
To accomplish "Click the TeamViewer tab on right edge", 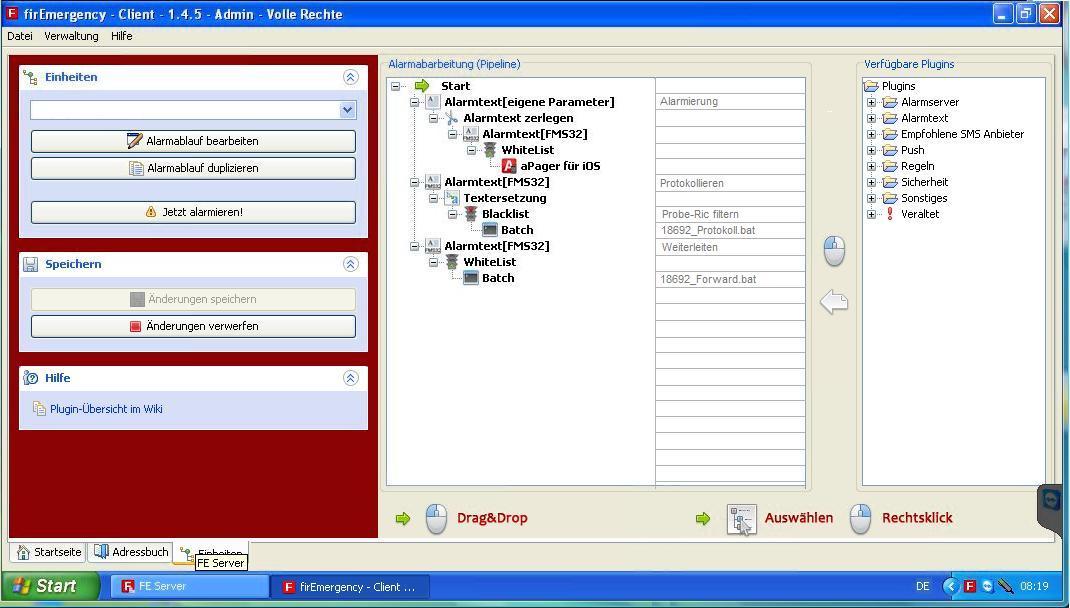I will tap(1051, 499).
